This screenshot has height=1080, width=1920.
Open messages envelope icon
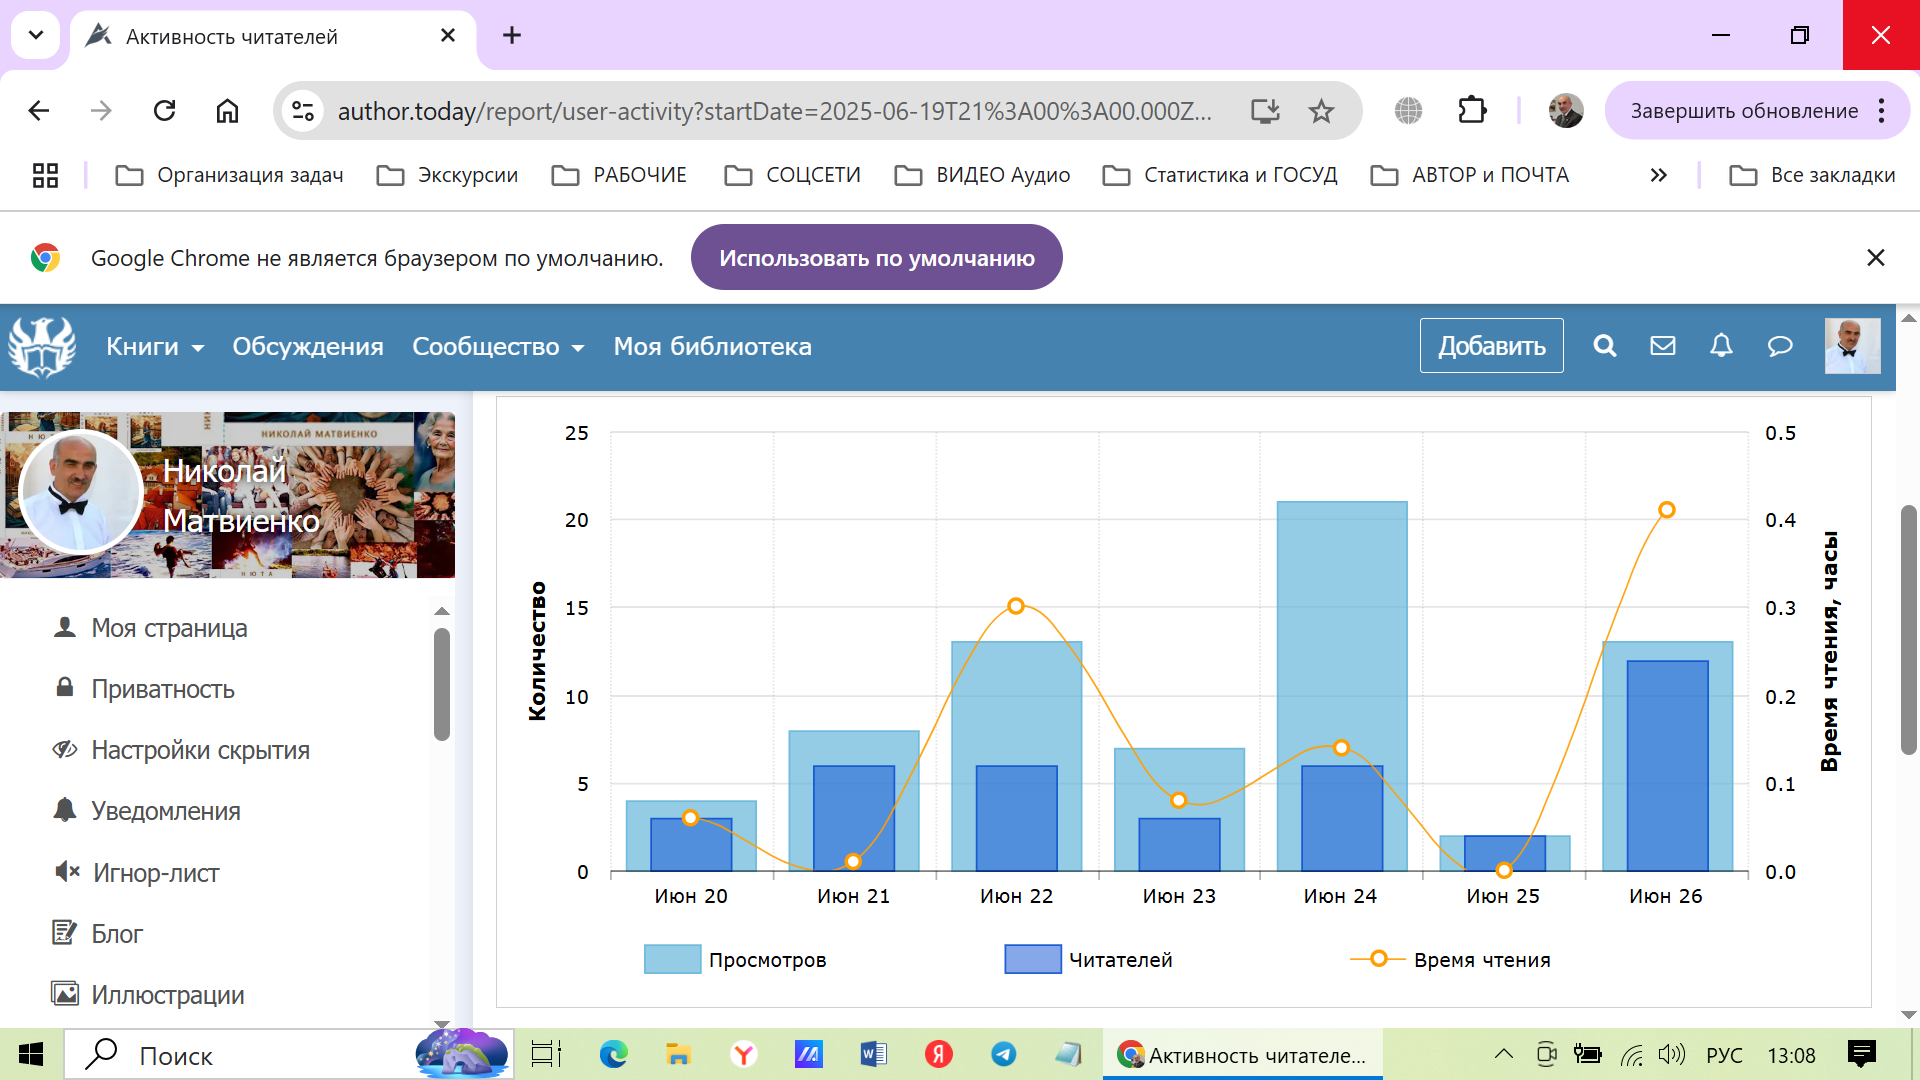pos(1662,346)
